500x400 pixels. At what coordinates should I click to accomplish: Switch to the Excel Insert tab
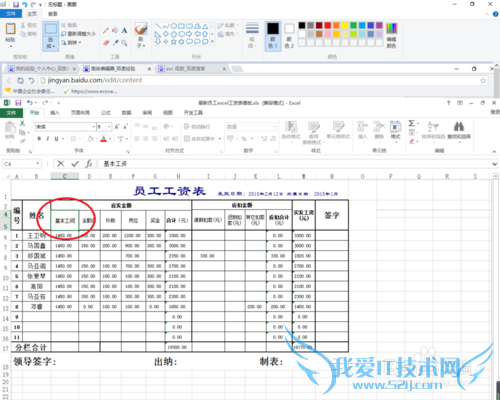tap(55, 113)
